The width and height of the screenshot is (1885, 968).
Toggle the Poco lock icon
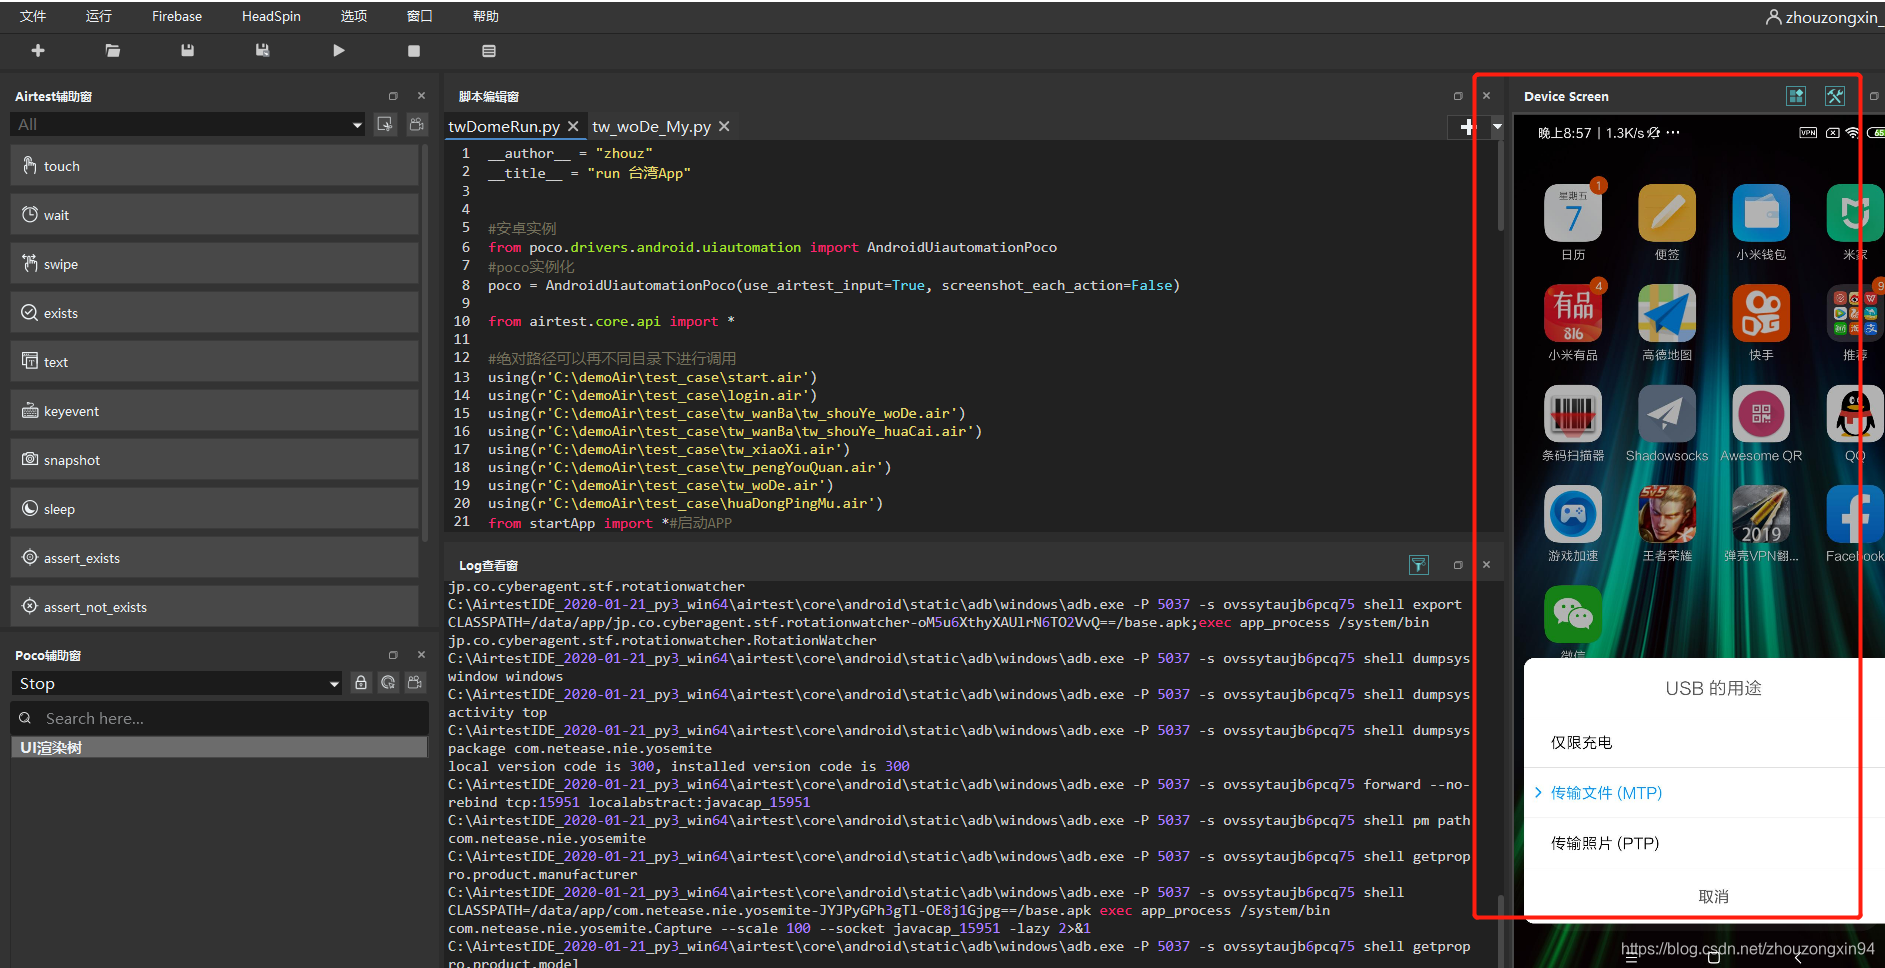click(361, 683)
